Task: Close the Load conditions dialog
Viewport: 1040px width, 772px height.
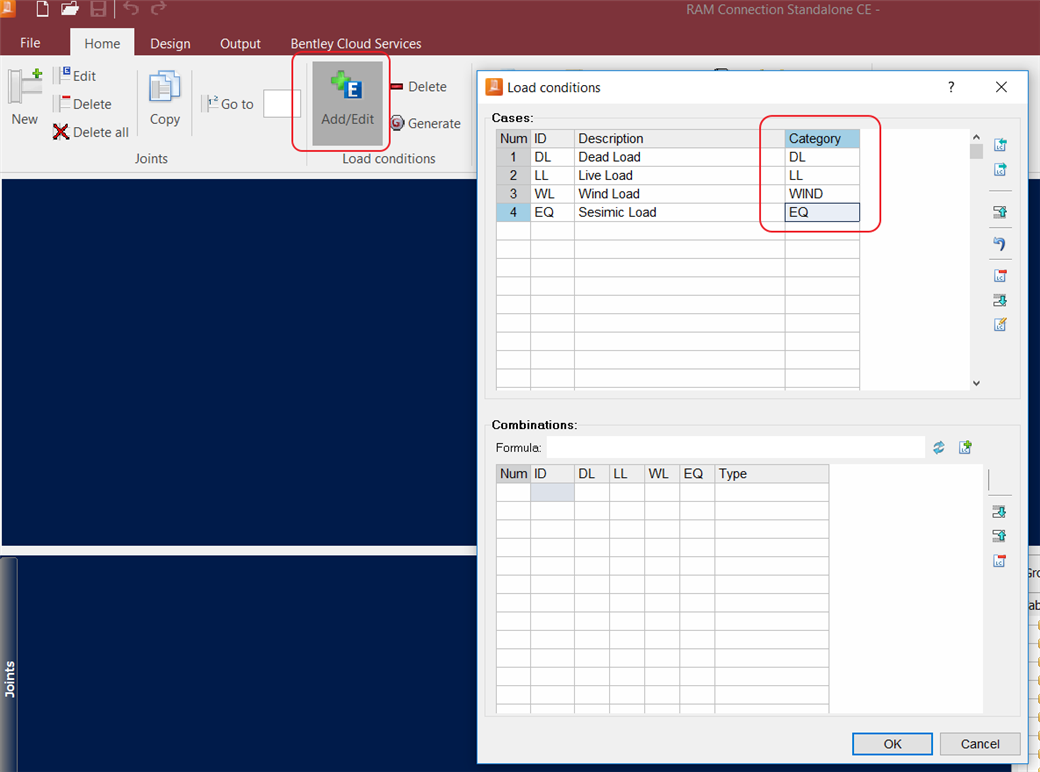Action: 1002,87
